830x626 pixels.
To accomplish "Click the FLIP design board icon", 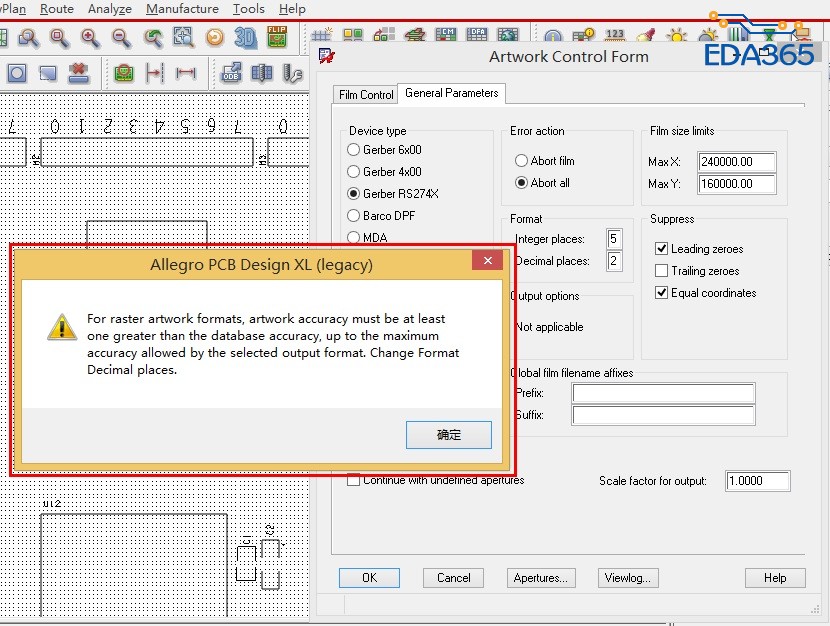I will [x=277, y=37].
